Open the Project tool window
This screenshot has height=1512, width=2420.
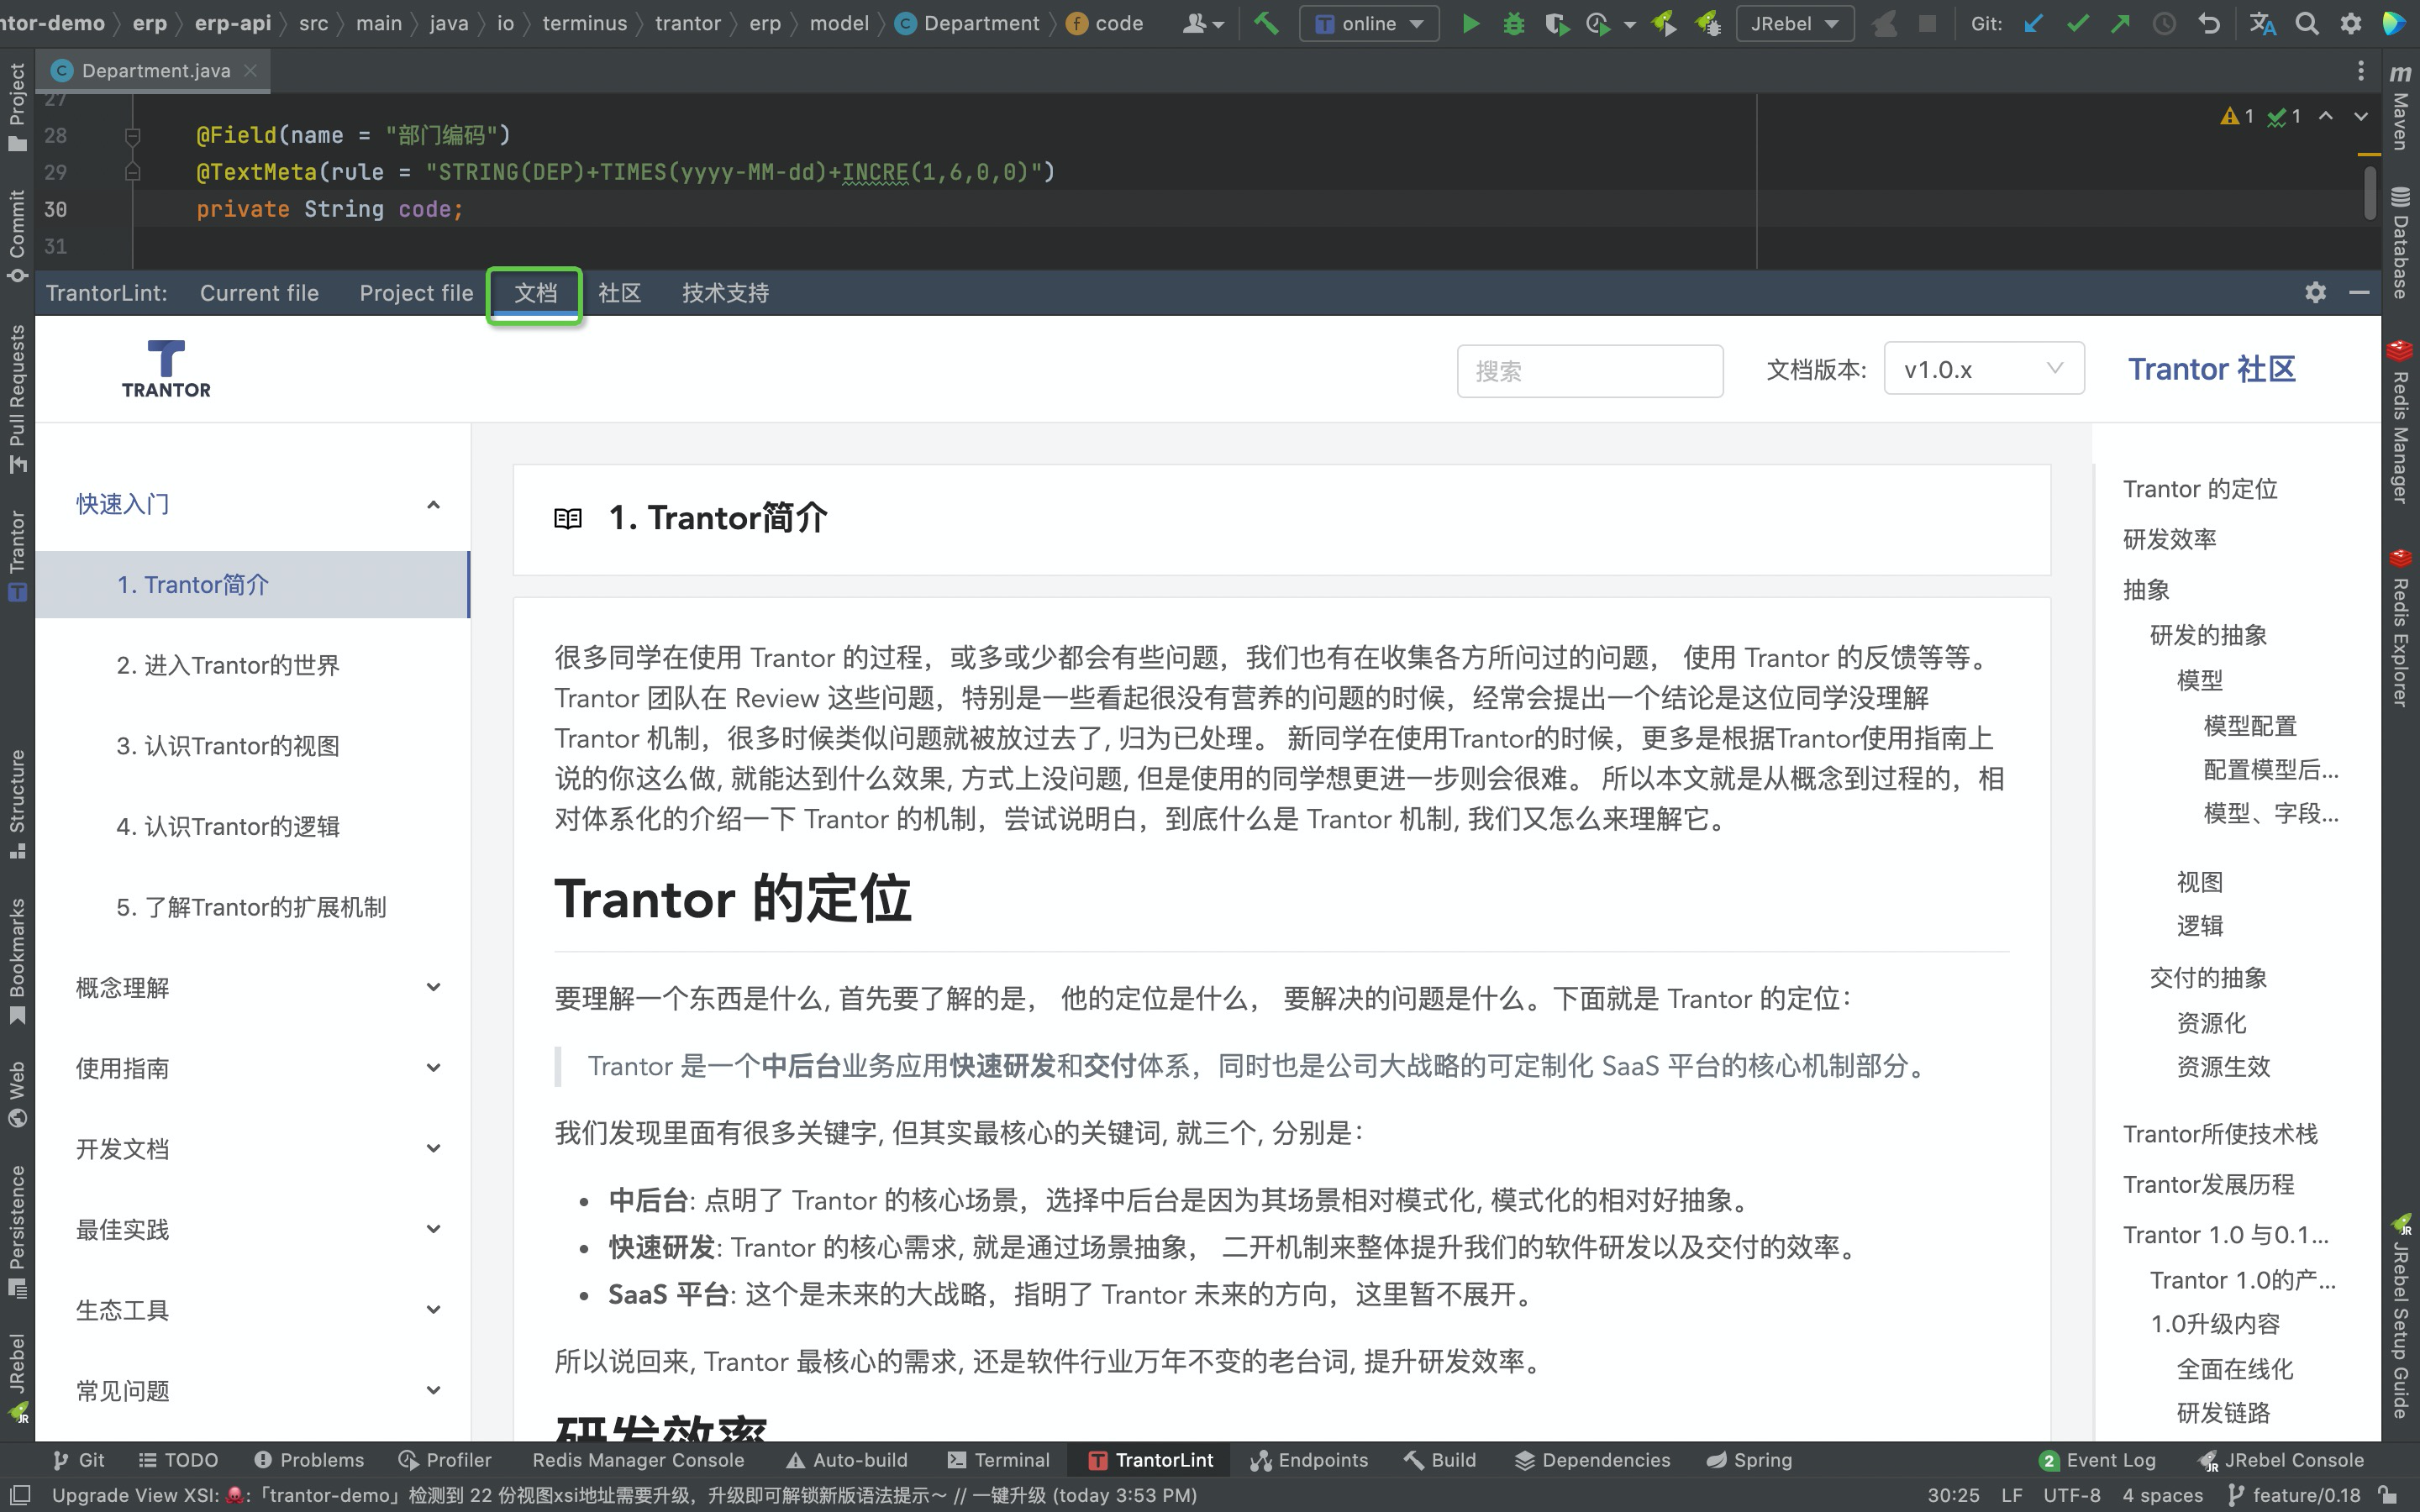(x=17, y=106)
